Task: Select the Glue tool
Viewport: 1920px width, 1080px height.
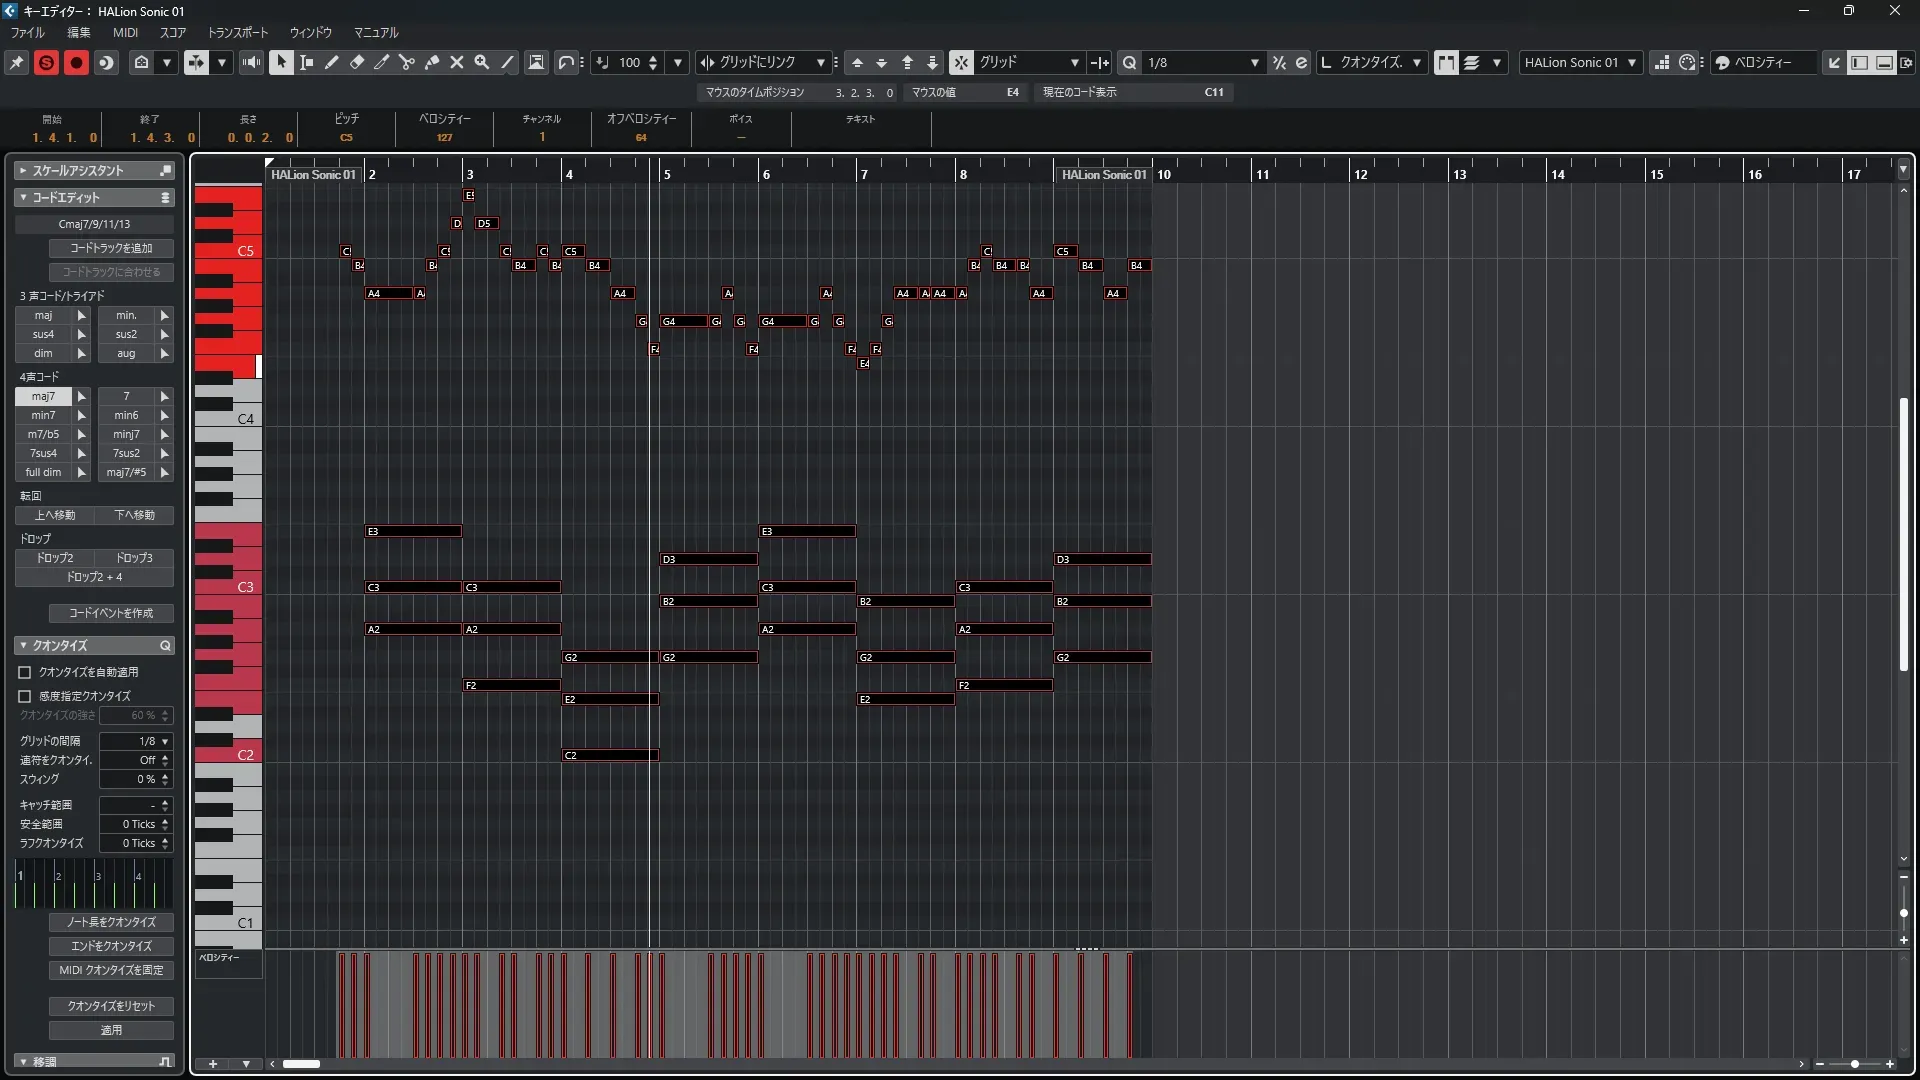Action: click(x=432, y=62)
